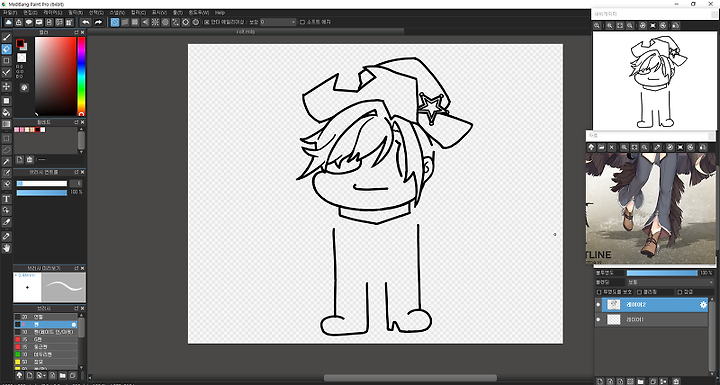This screenshot has height=385, width=720.
Task: Open the File menu
Action: [10, 12]
